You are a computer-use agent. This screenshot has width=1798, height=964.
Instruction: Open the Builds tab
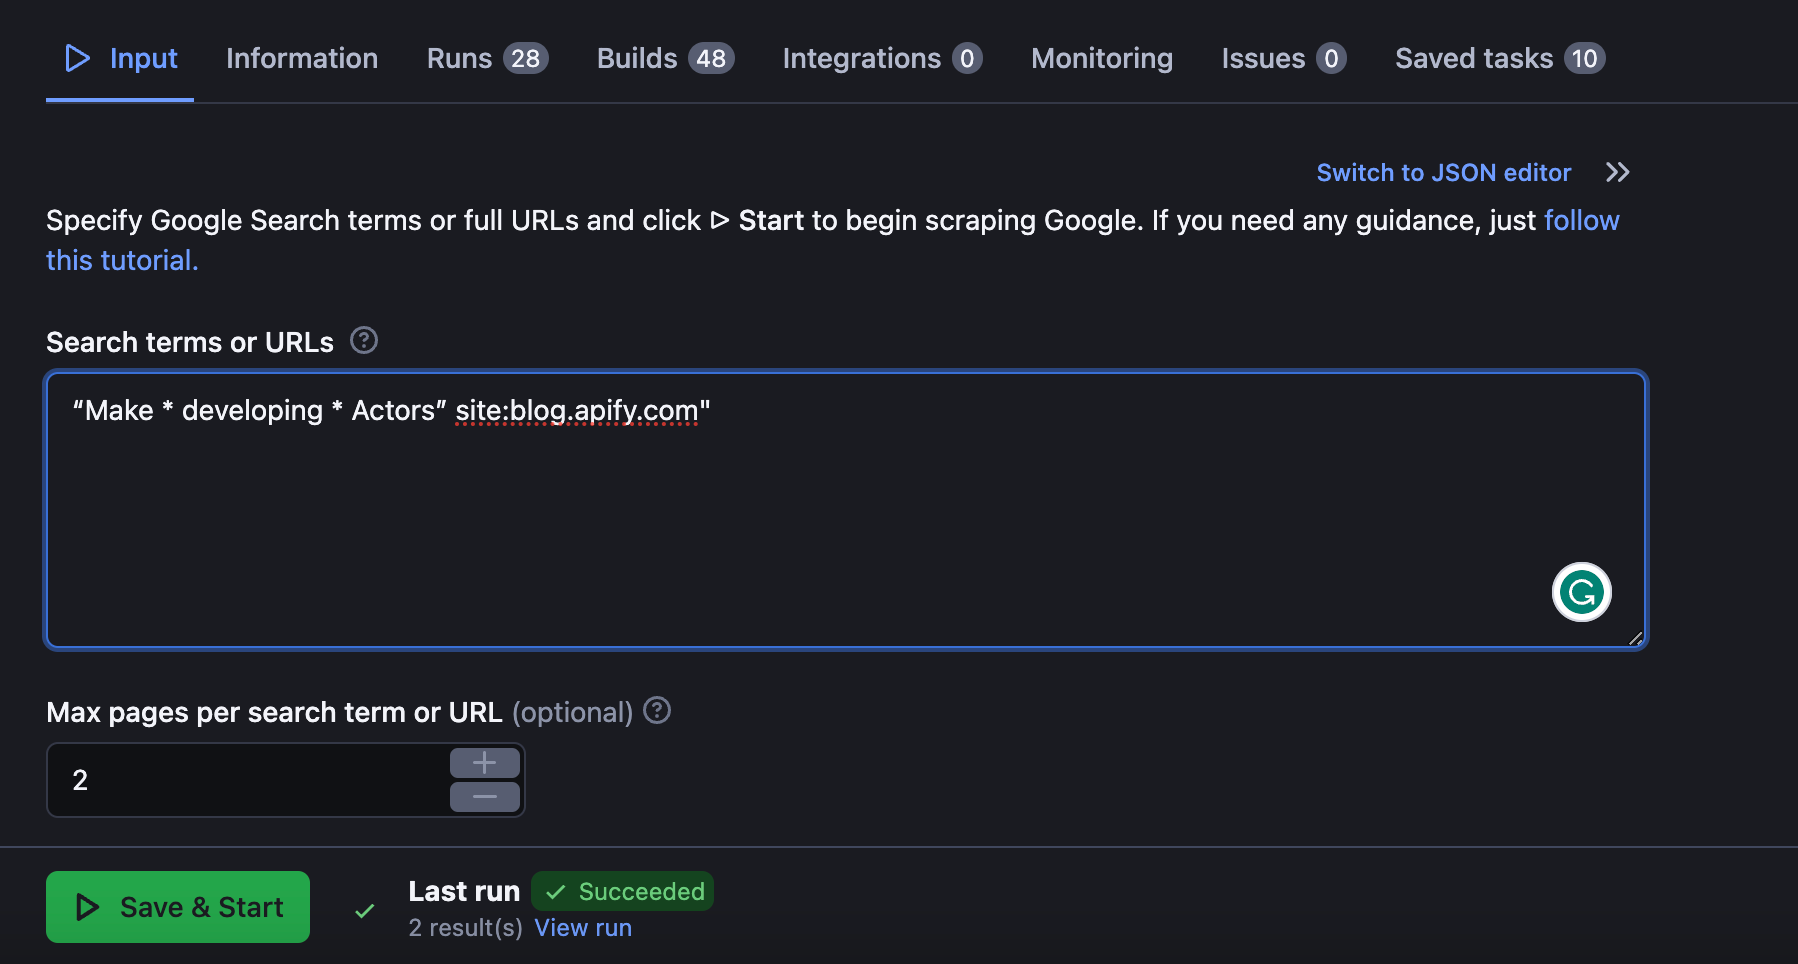coord(664,58)
